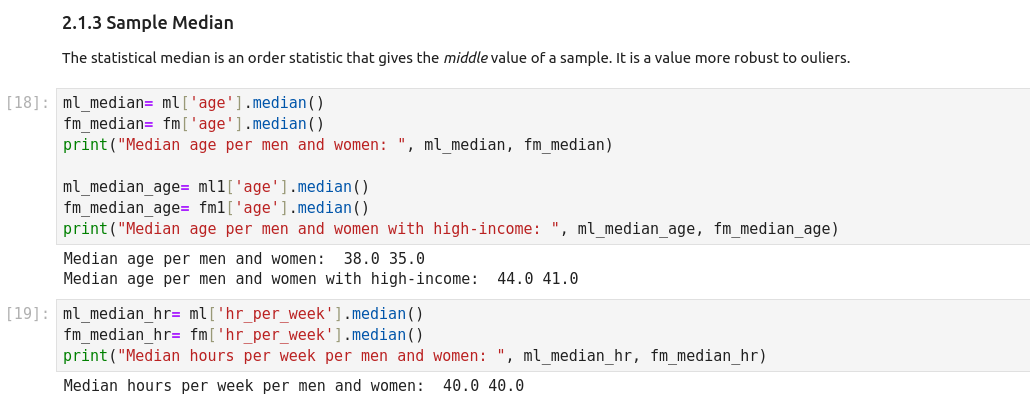Click the output line showing 44.0 41.0
Screen dimensions: 1030x404
(x=320, y=279)
